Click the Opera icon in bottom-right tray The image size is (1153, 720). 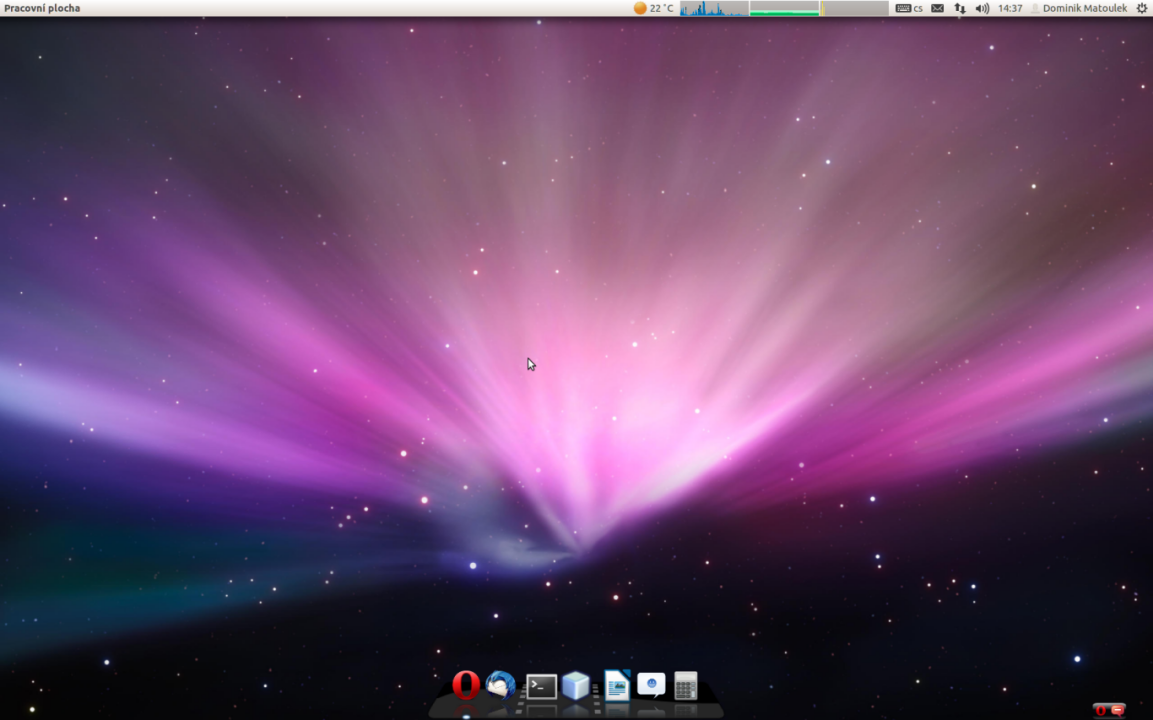(1100, 710)
